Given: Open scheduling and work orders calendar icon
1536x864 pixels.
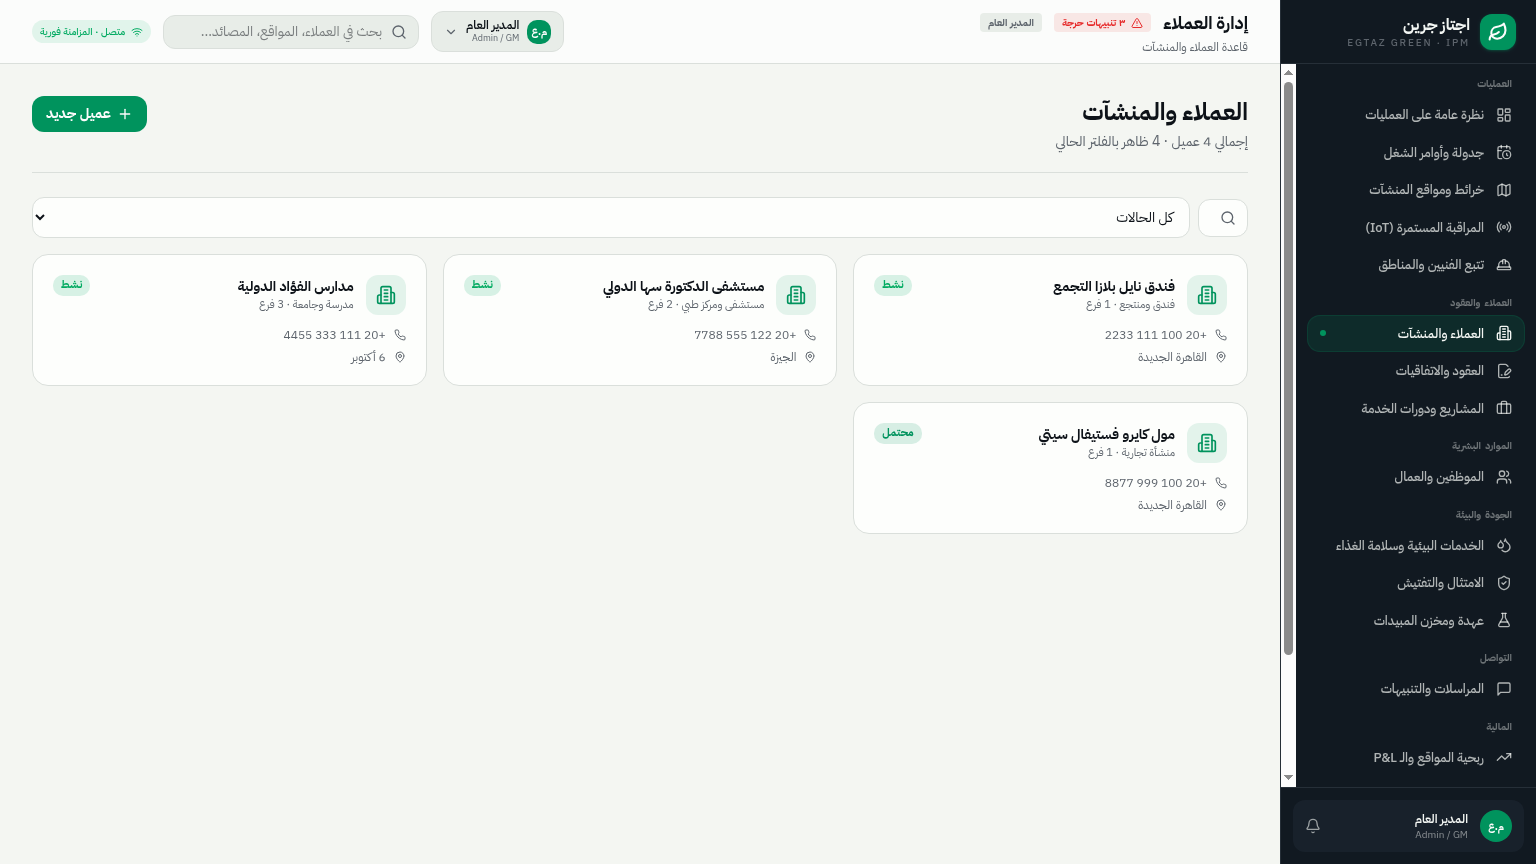Looking at the screenshot, I should point(1503,153).
